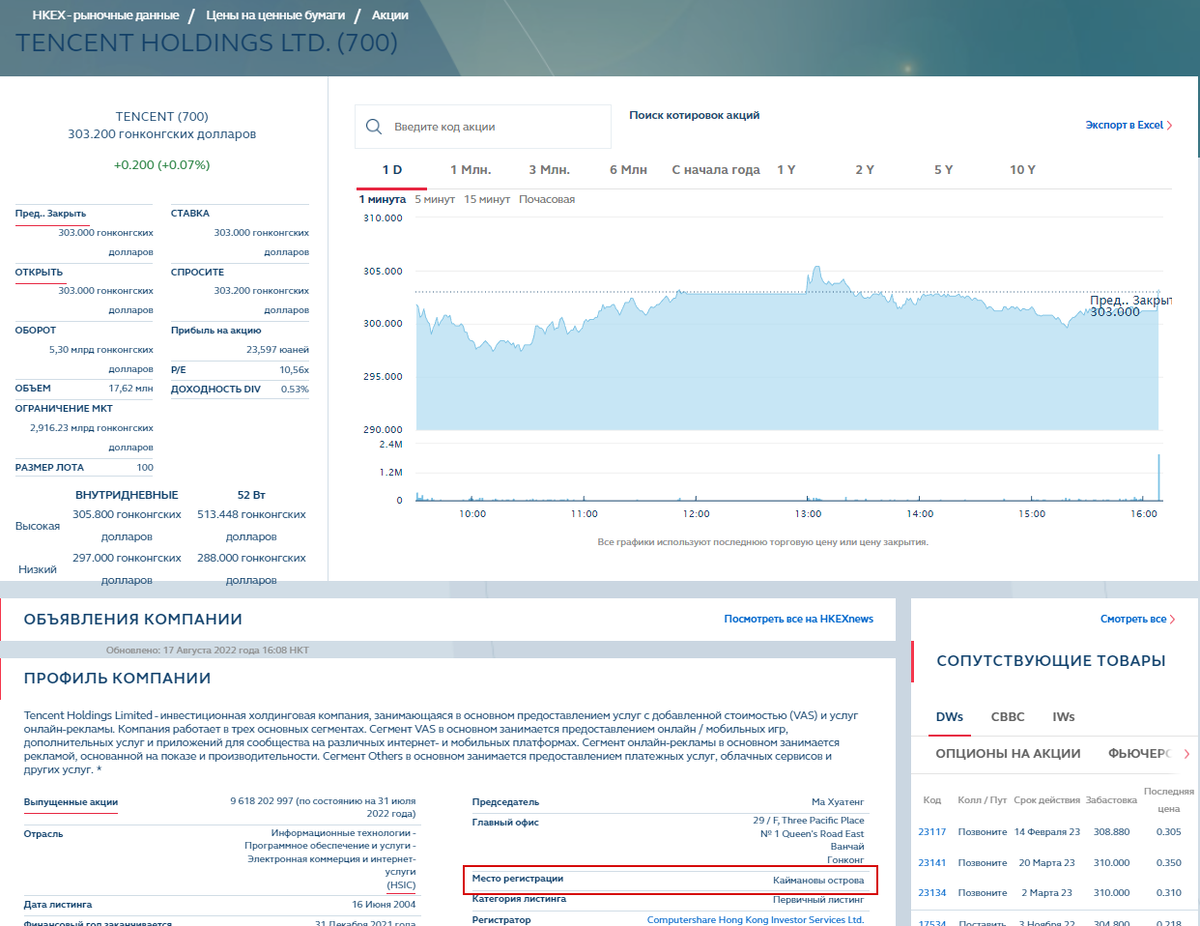Select the 6 Млн period tab
This screenshot has height=926, width=1200.
(629, 170)
